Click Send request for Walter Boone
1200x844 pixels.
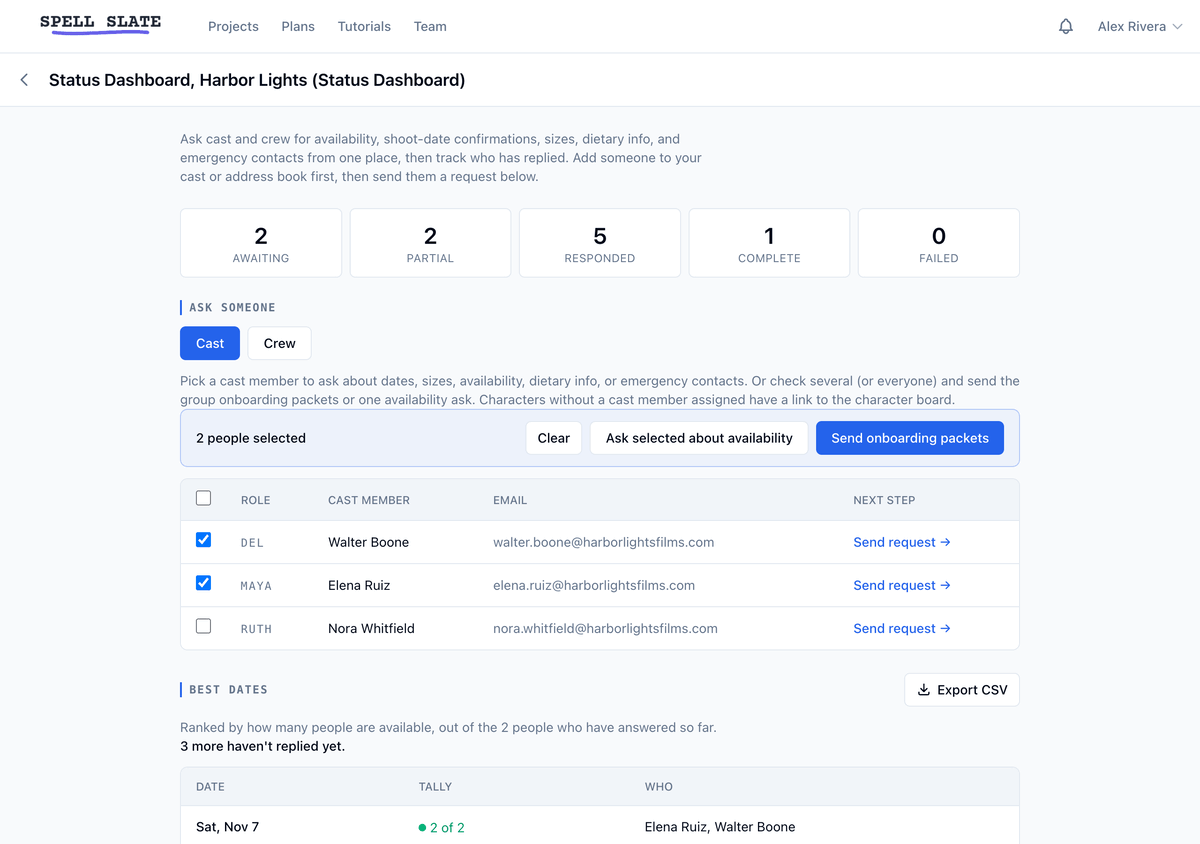click(x=902, y=542)
